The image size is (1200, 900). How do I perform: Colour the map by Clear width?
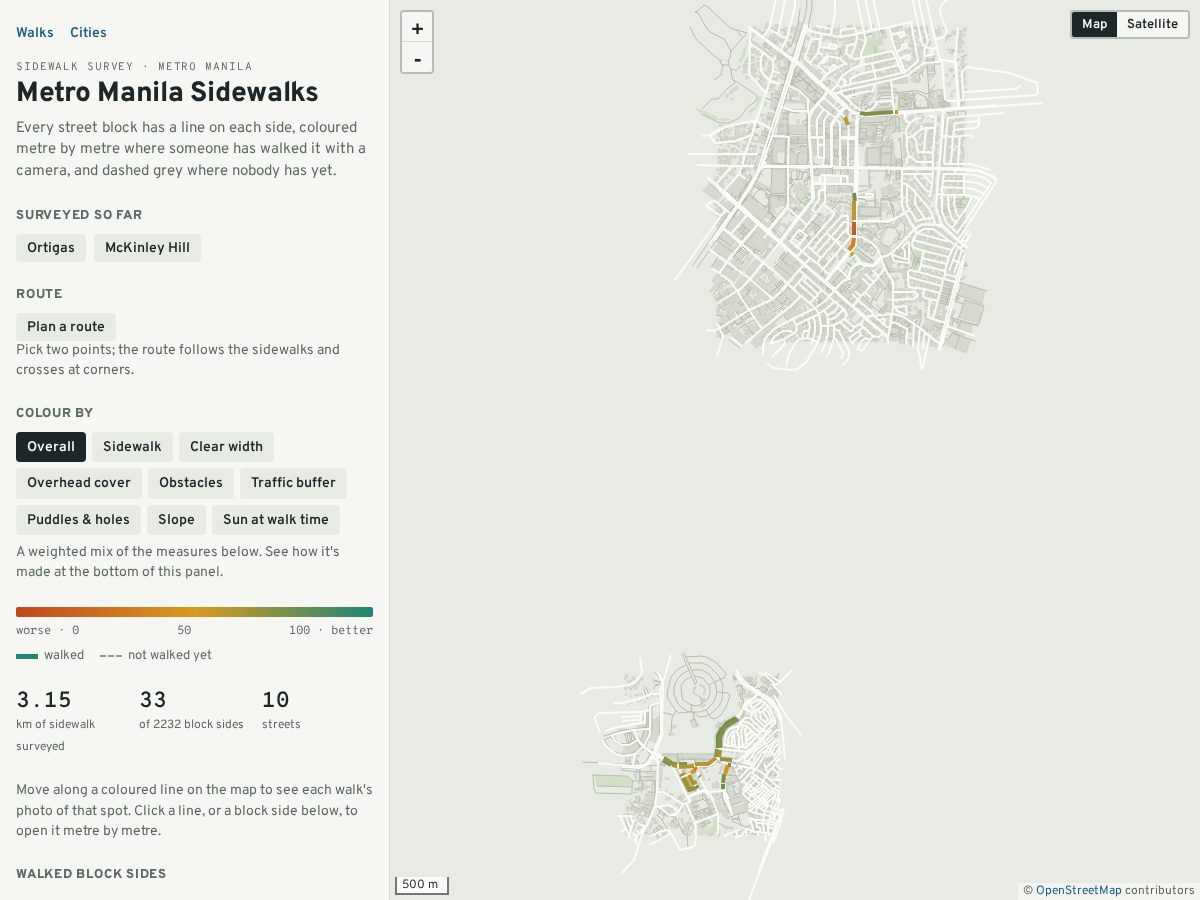point(226,447)
